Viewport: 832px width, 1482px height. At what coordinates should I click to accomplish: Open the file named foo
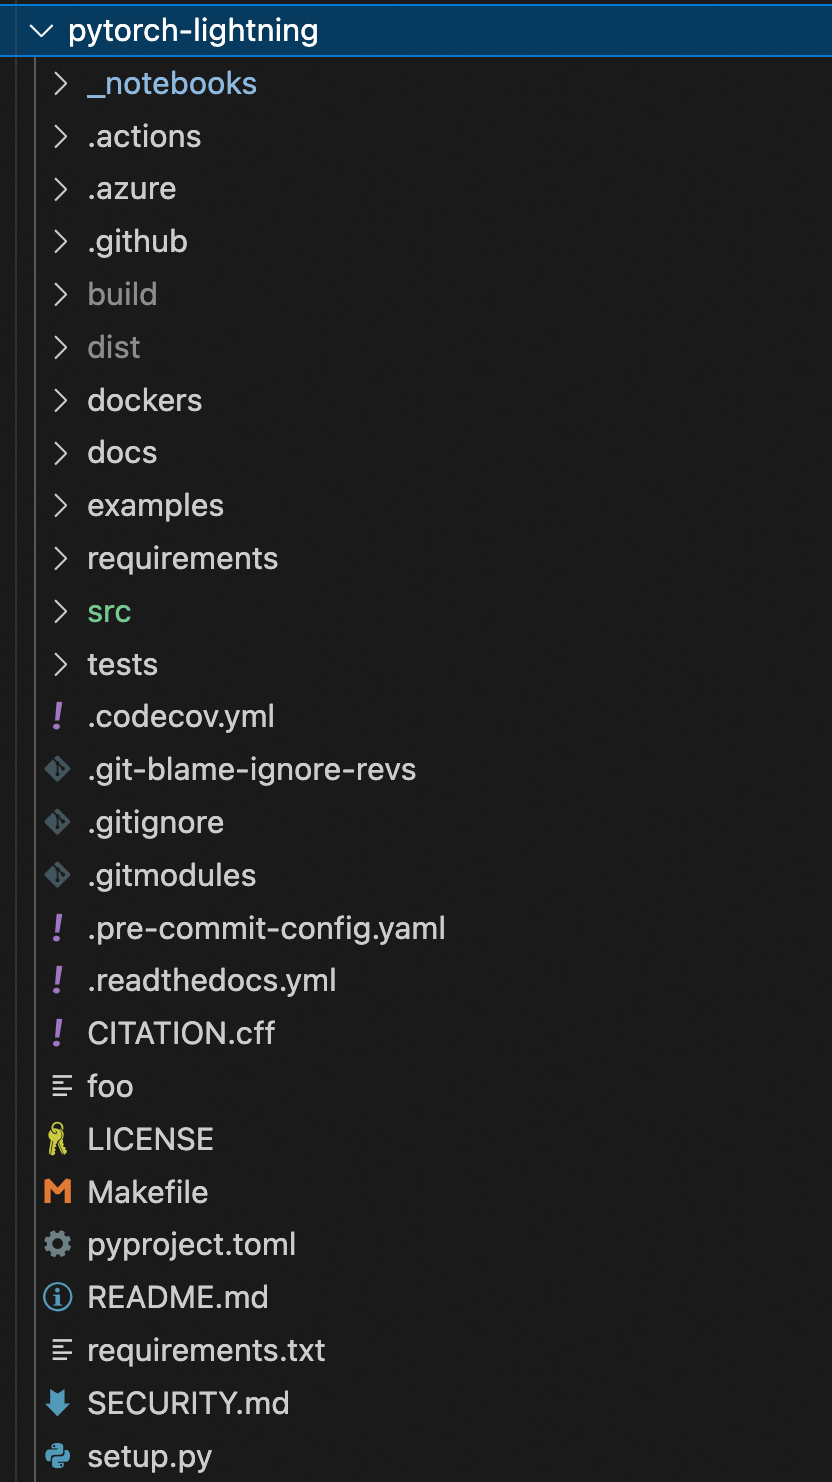pyautogui.click(x=110, y=1086)
